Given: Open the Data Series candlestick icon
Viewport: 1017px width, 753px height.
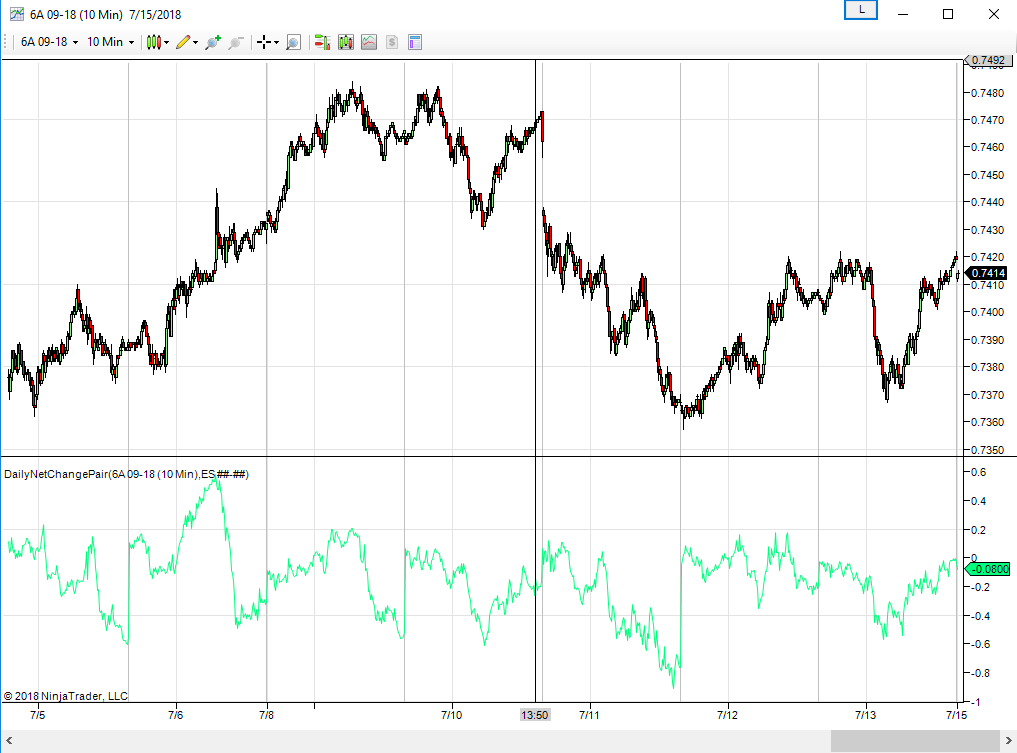Looking at the screenshot, I should pos(346,42).
